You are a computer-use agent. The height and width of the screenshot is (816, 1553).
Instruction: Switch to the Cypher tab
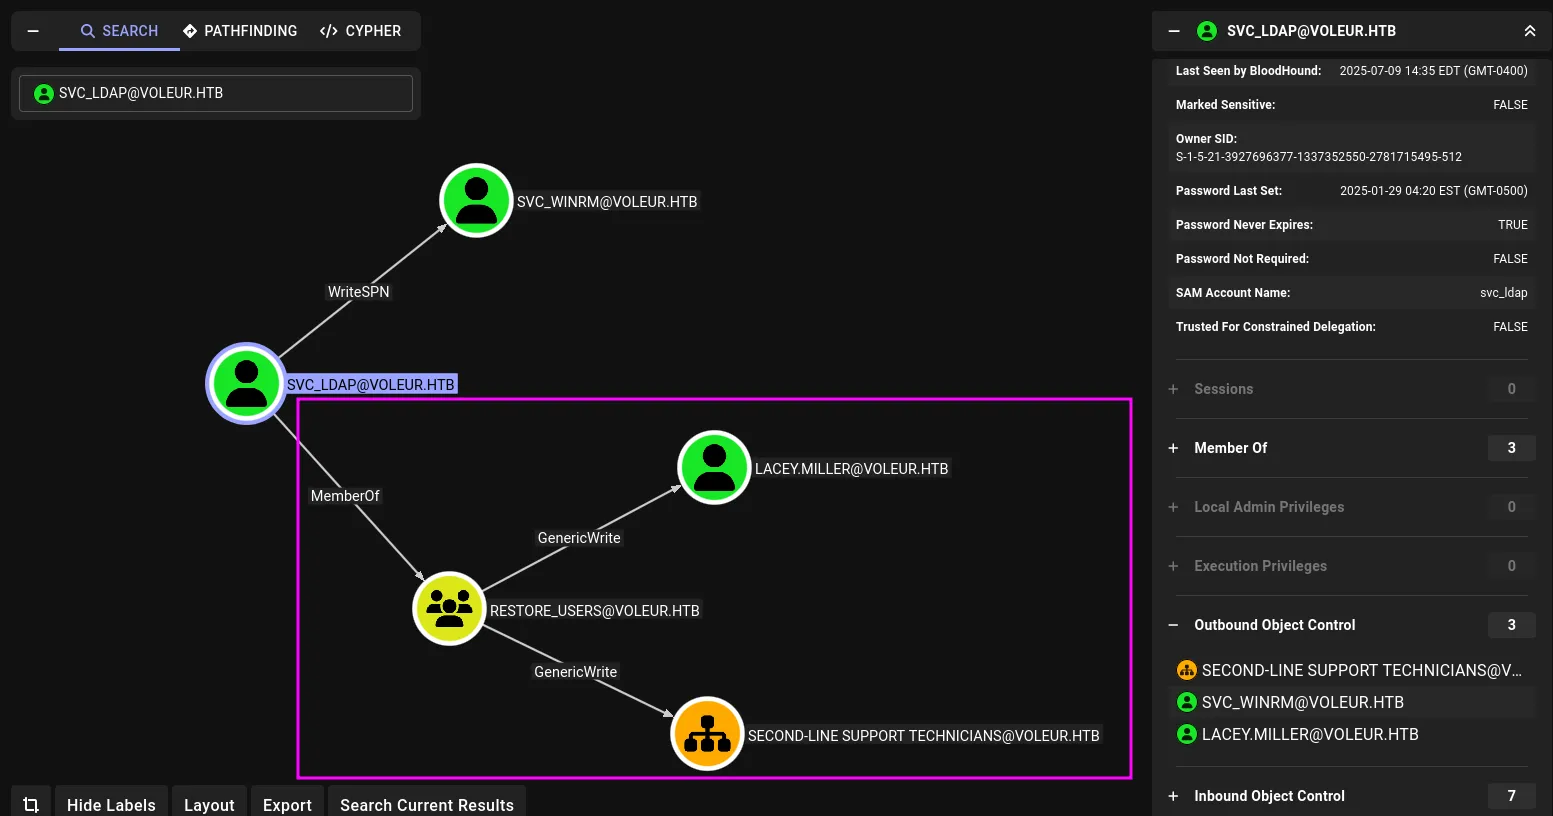tap(360, 31)
